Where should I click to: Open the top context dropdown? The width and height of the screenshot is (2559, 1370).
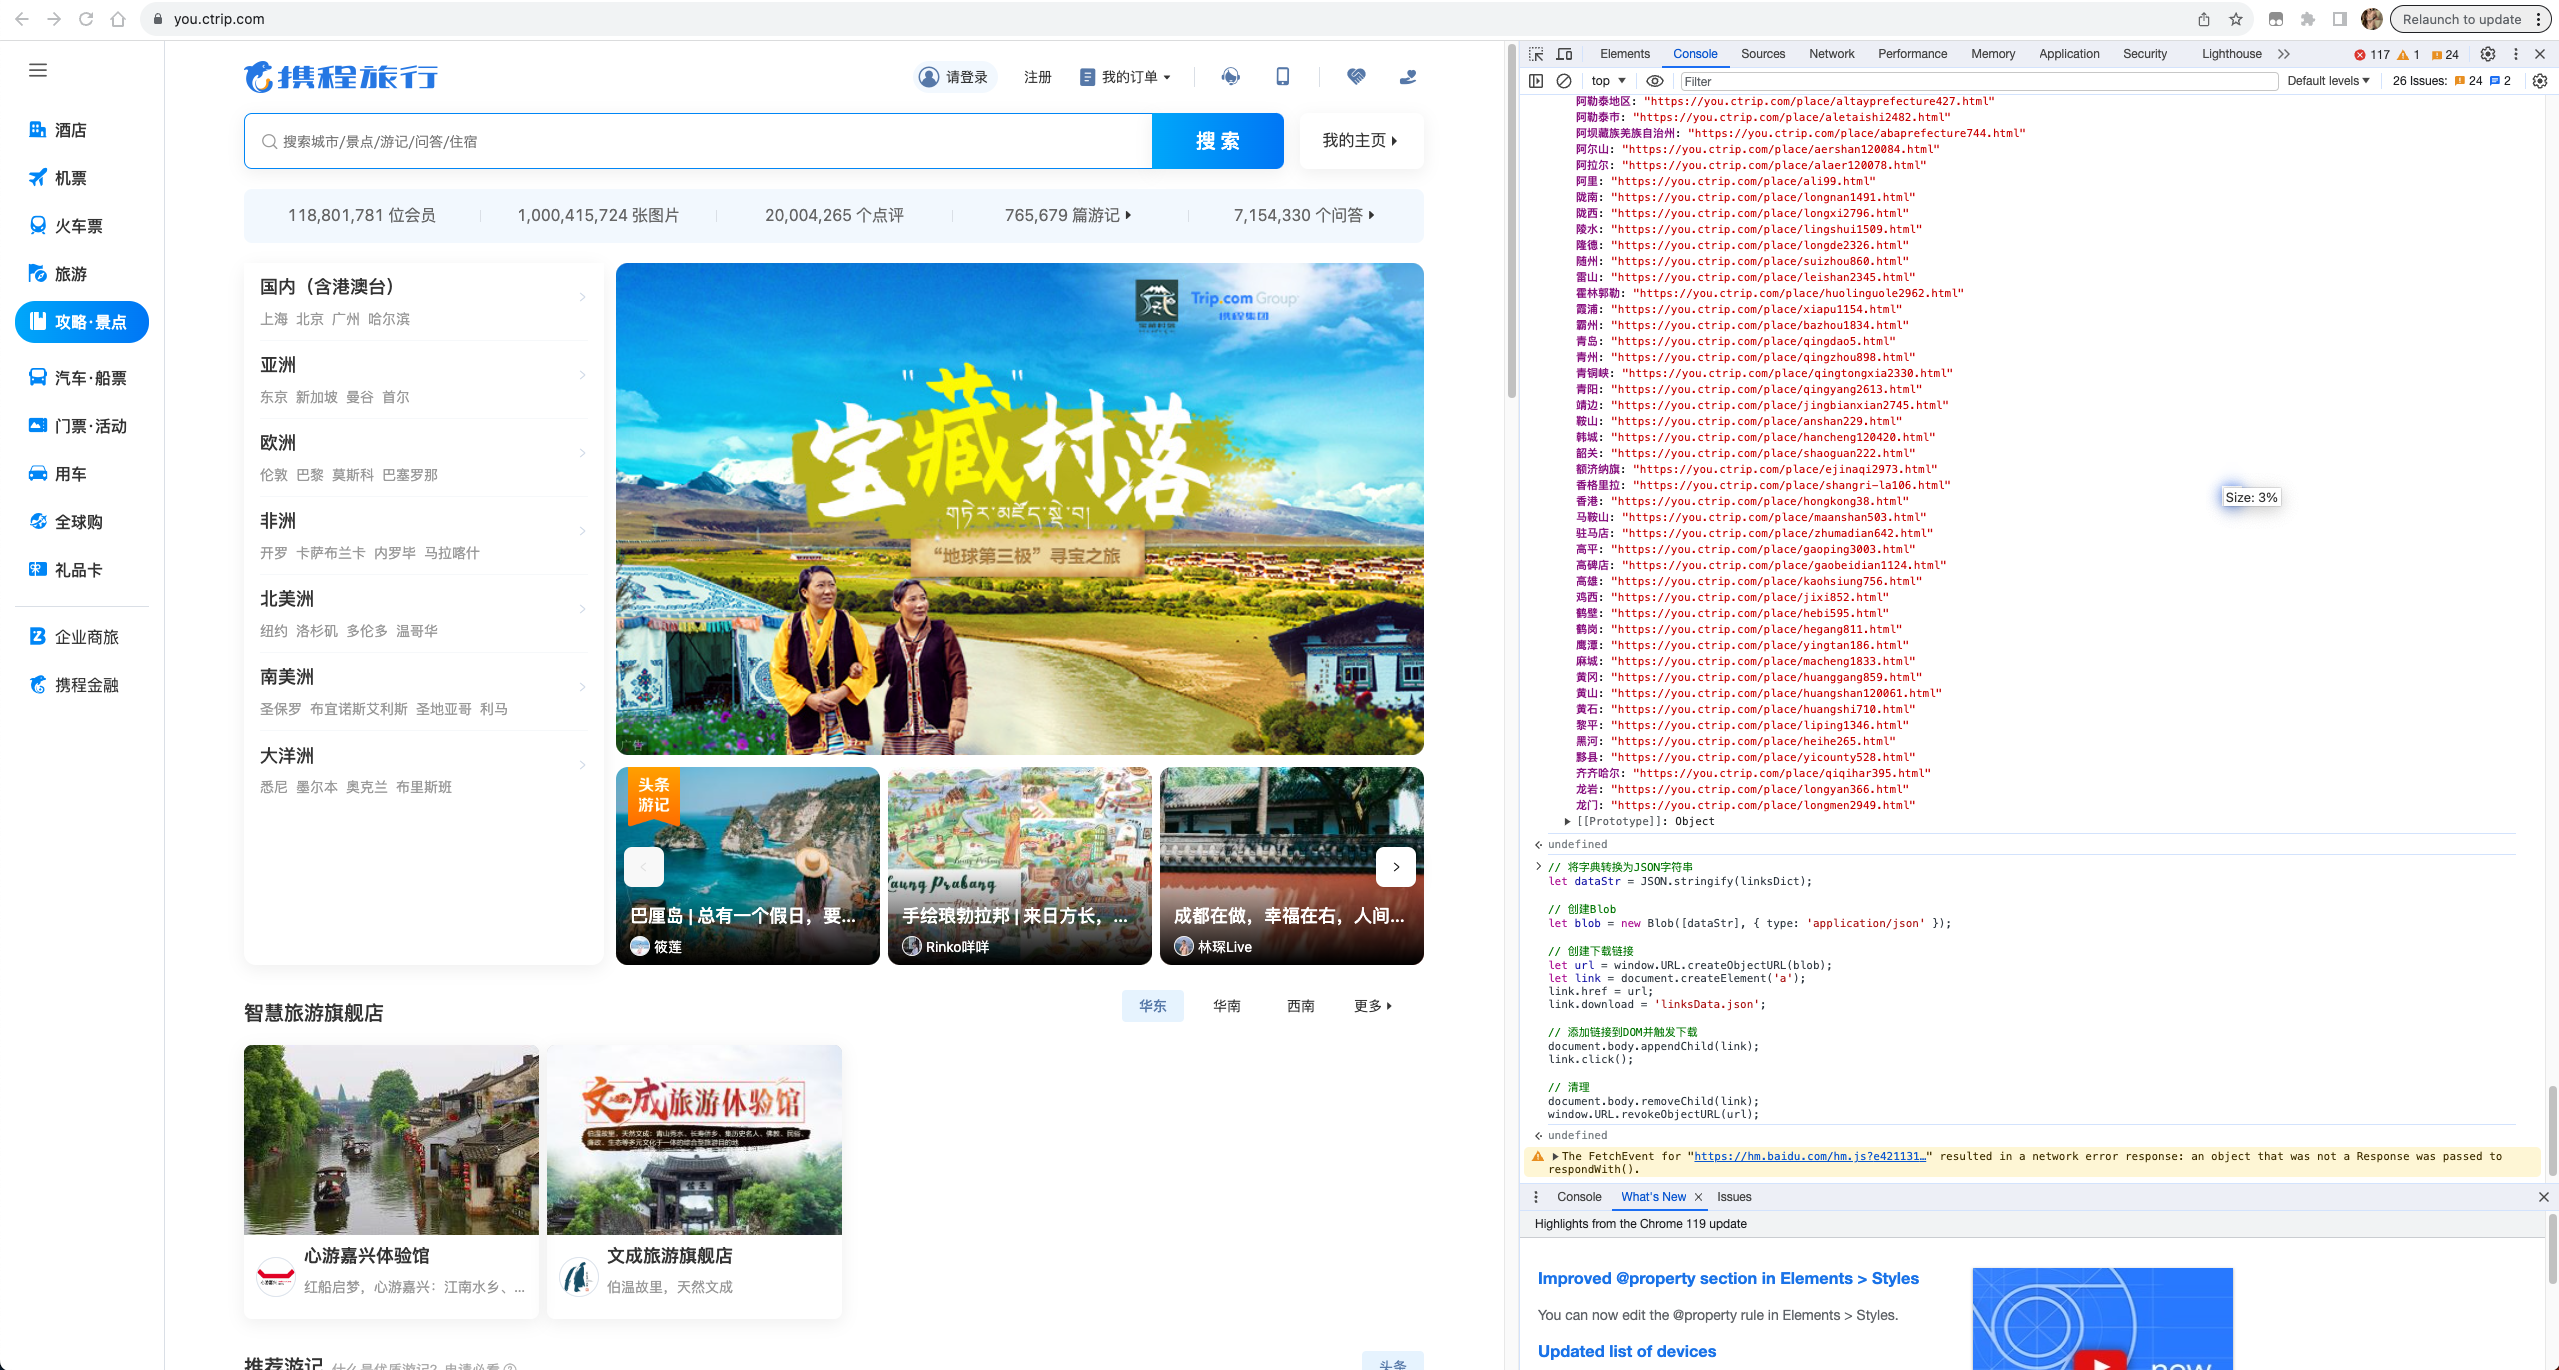pos(1608,81)
